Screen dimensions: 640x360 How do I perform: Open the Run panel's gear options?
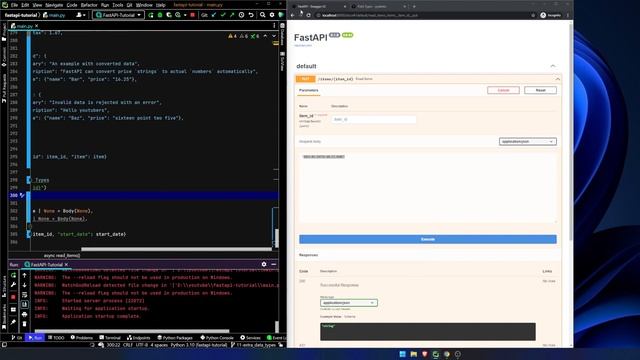tap(264, 264)
